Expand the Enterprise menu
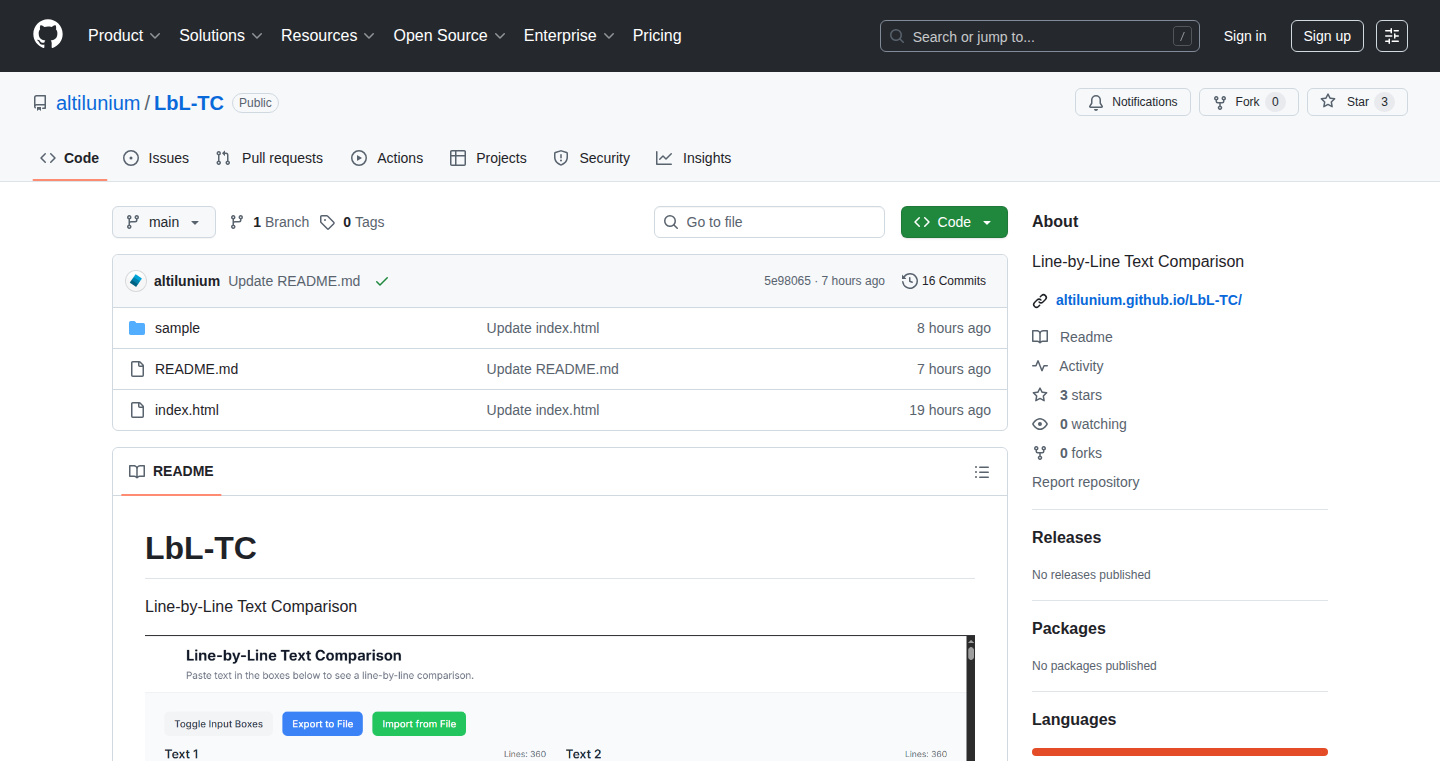This screenshot has height=761, width=1440. tap(569, 36)
